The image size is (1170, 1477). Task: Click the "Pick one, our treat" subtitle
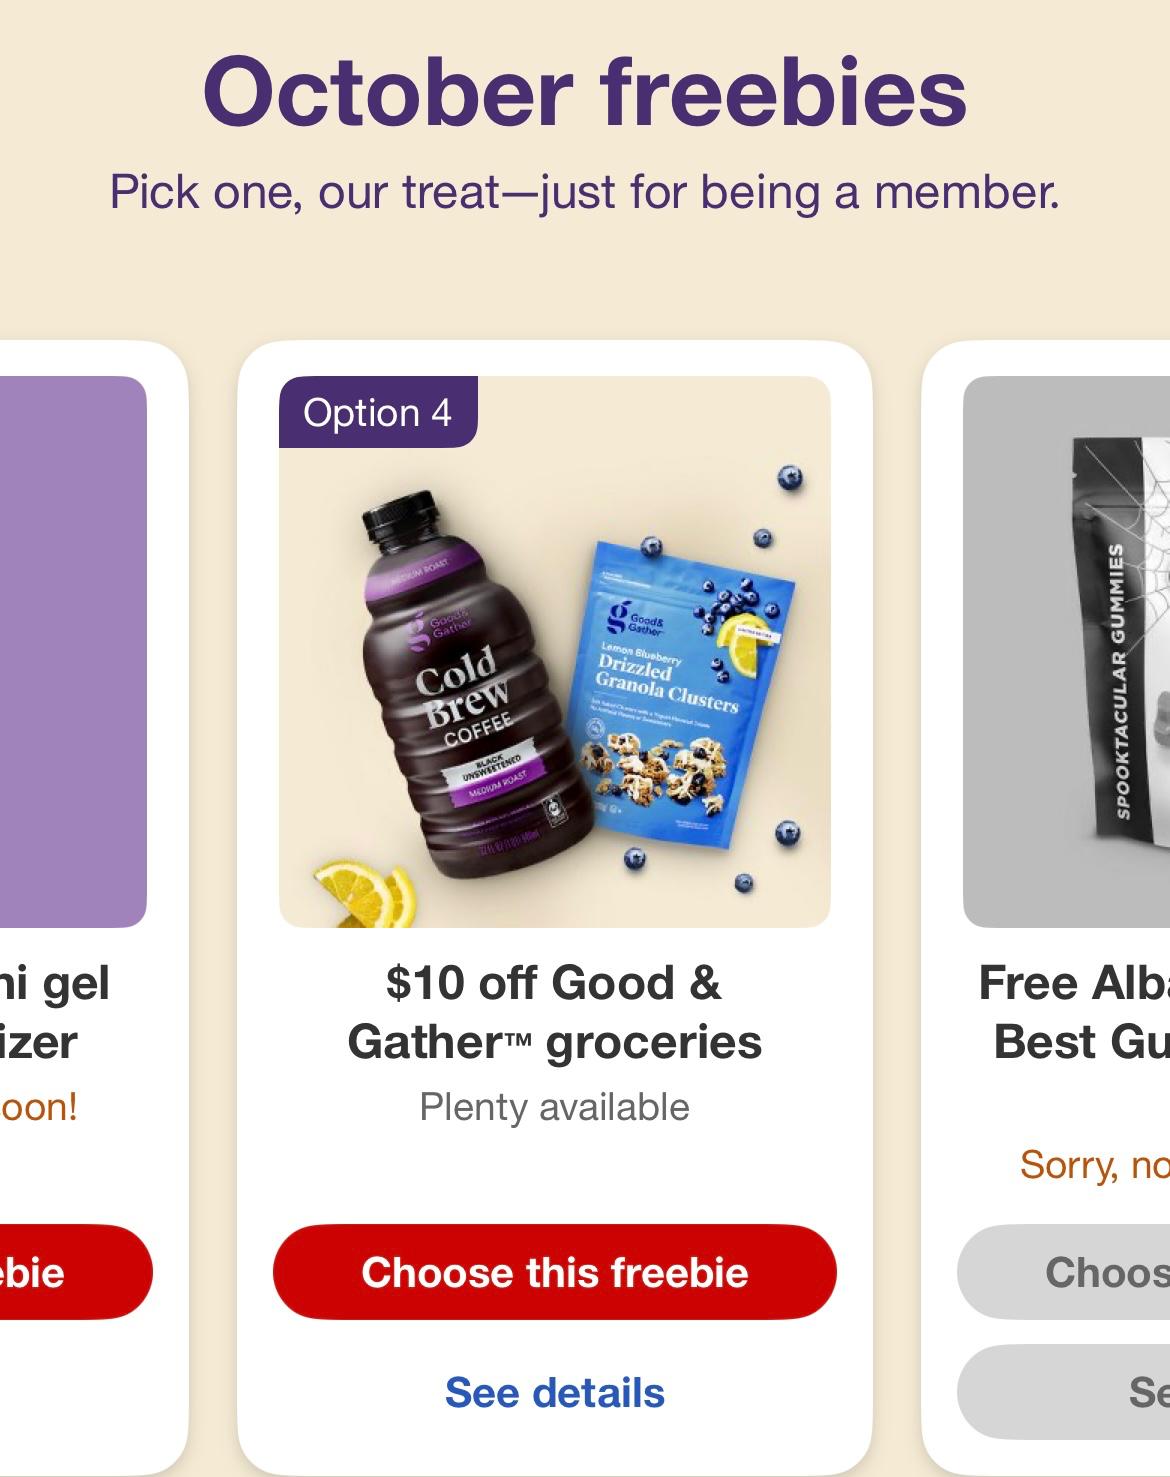pos(585,191)
